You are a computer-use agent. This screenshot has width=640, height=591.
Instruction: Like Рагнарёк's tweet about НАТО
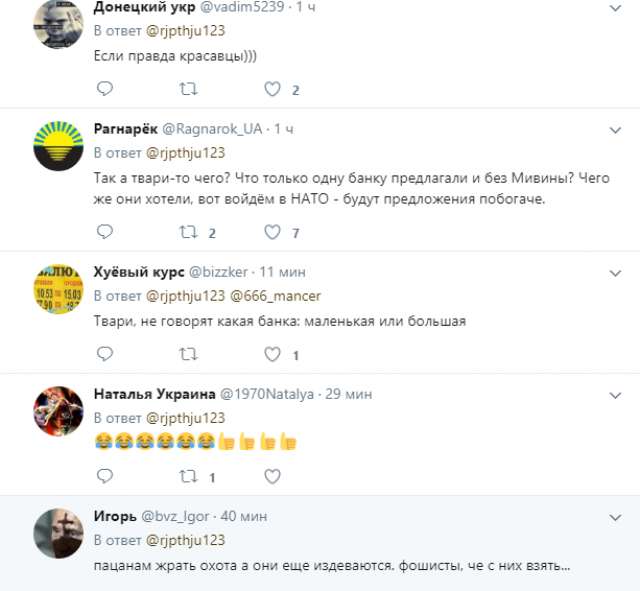pyautogui.click(x=271, y=232)
